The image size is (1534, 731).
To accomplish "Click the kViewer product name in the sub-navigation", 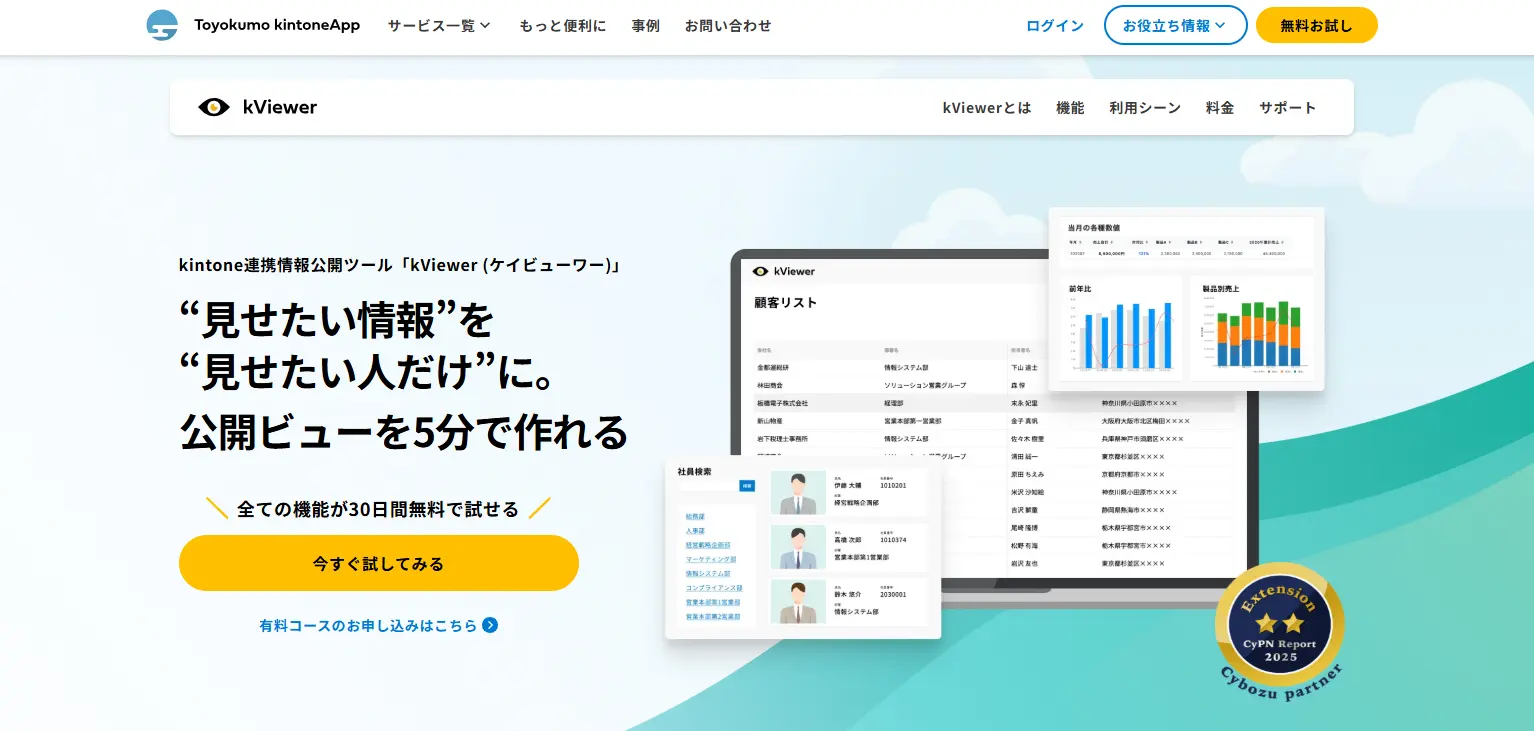I will coord(280,107).
